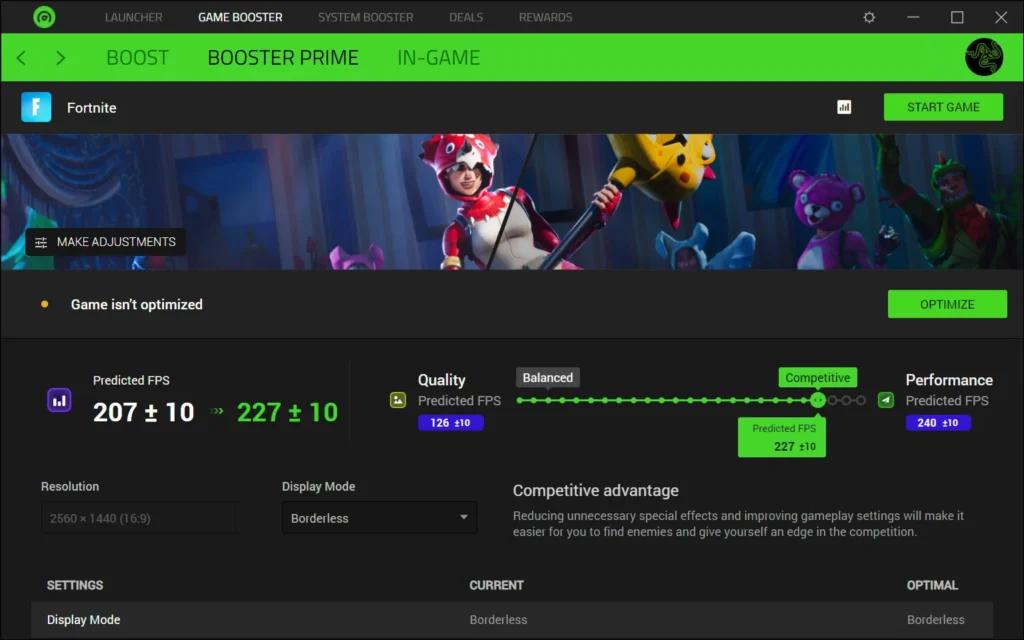Go back with the left arrow
The height and width of the screenshot is (640, 1024).
21,58
